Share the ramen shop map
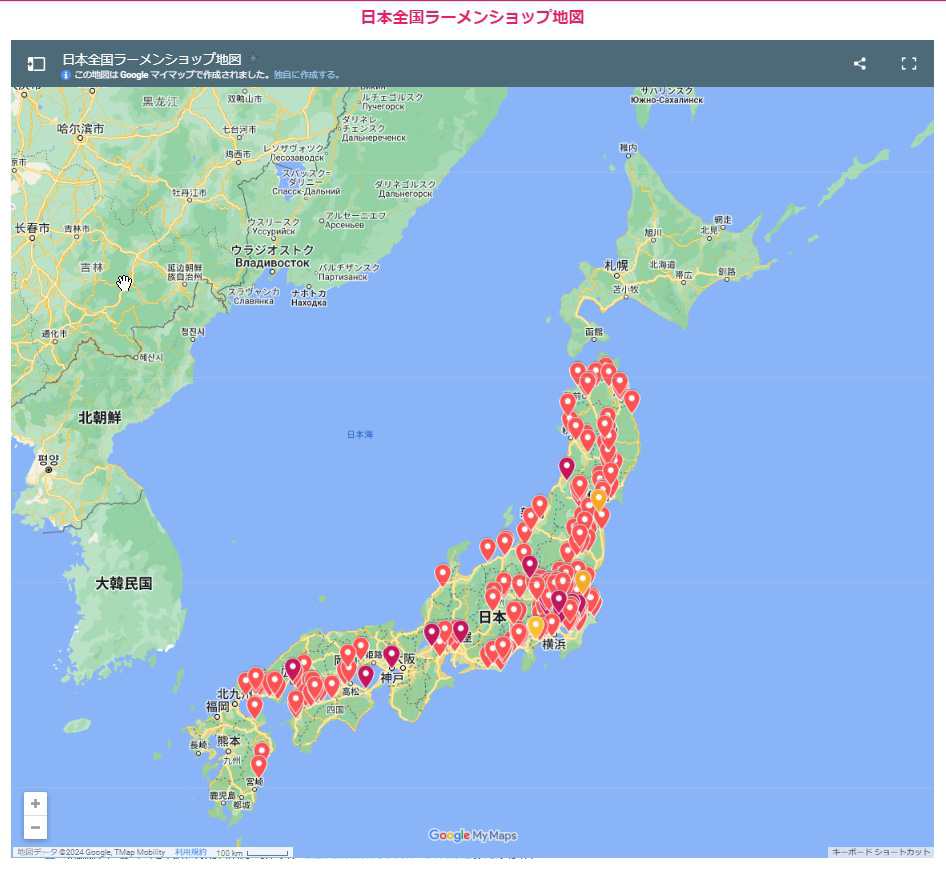The image size is (946, 872). click(x=860, y=63)
